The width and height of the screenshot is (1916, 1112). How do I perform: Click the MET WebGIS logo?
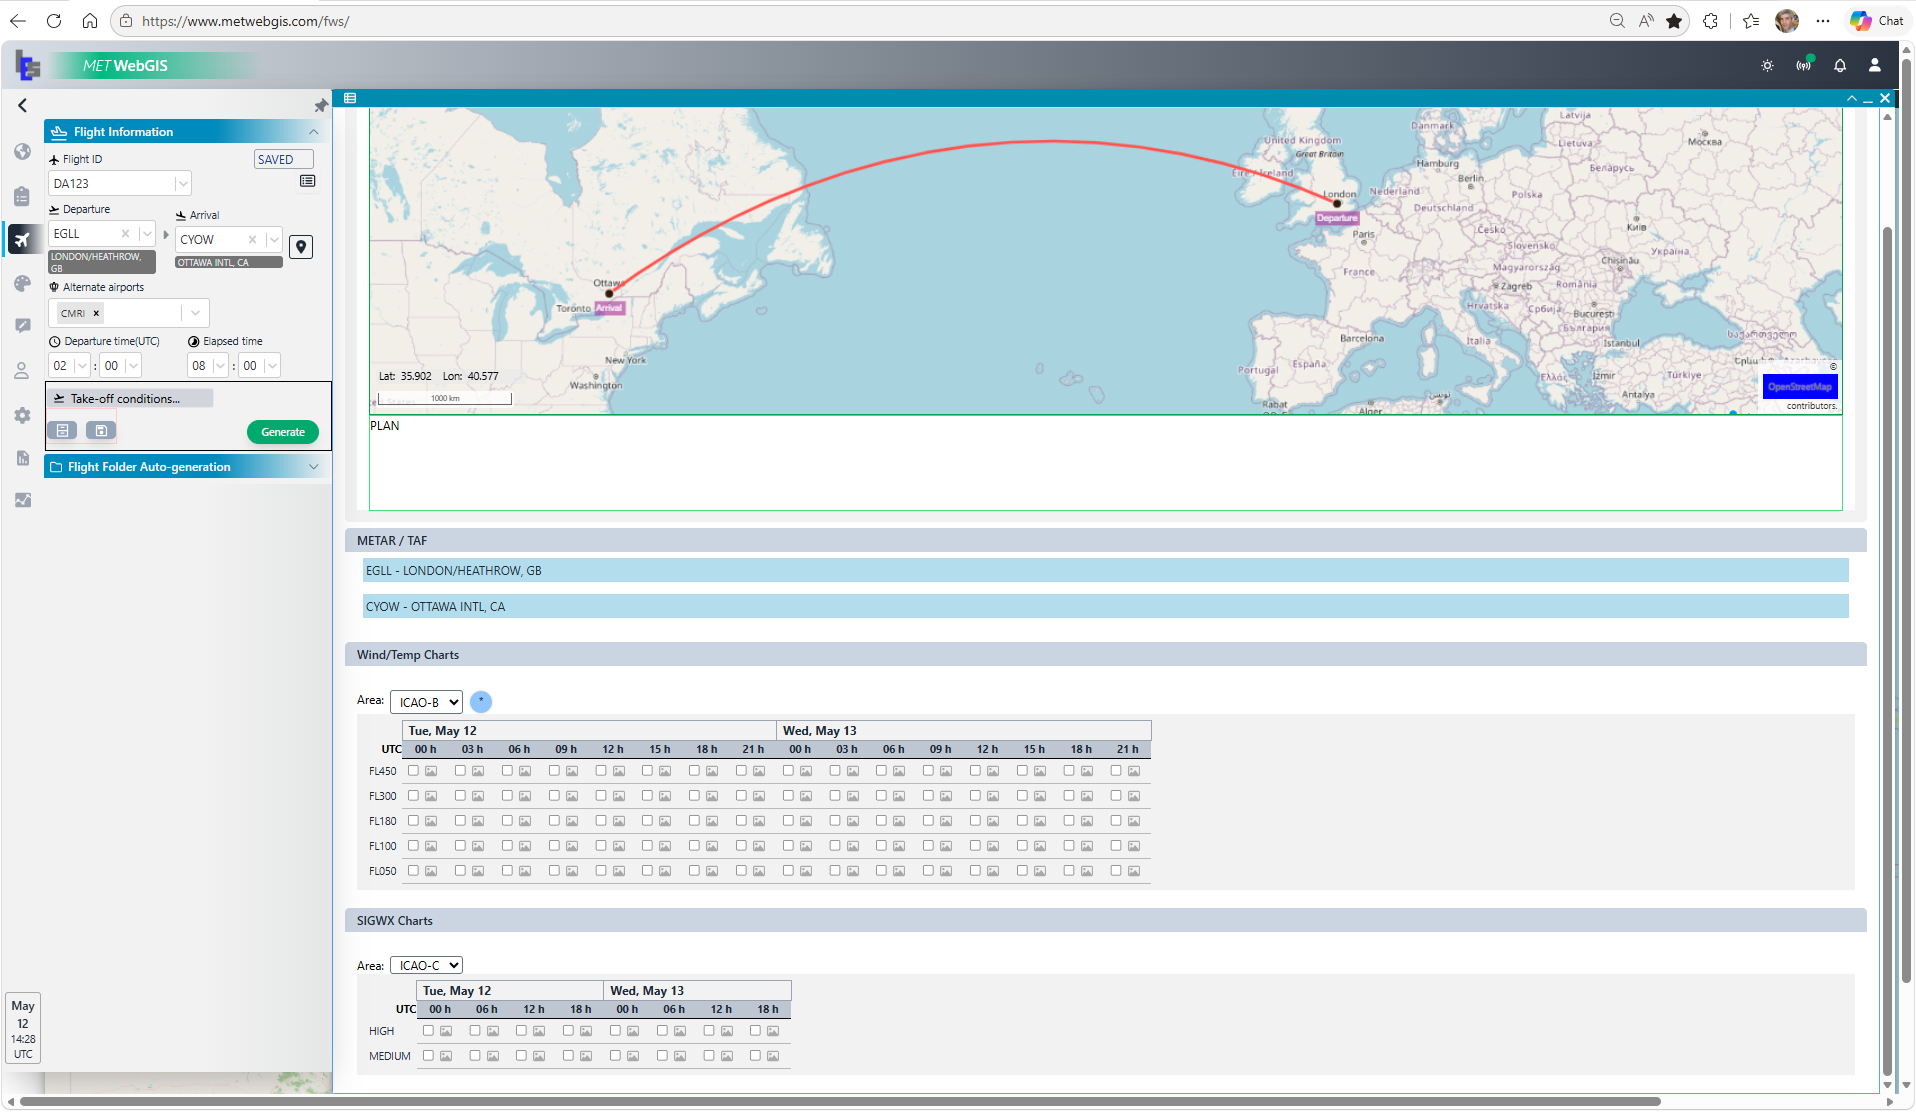126,66
